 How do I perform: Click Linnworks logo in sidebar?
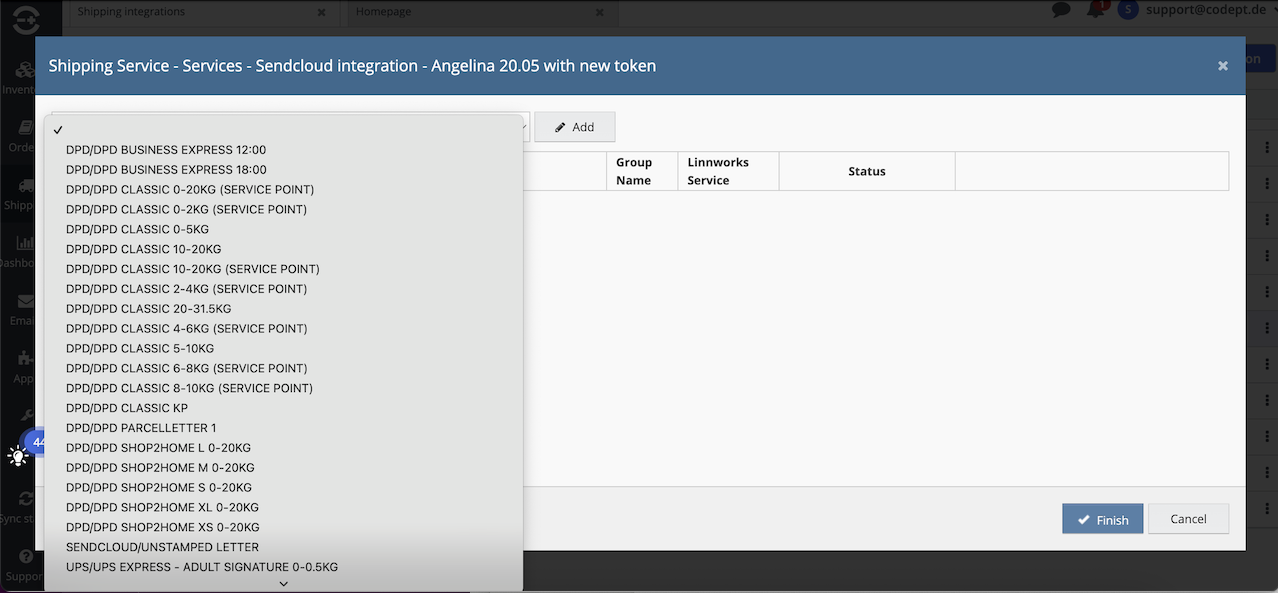coord(24,18)
